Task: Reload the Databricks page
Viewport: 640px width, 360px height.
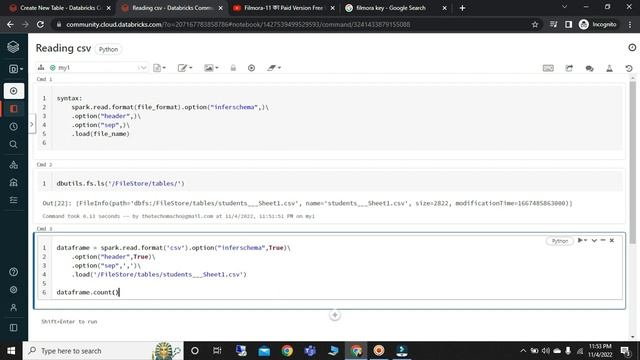Action: tap(40, 24)
